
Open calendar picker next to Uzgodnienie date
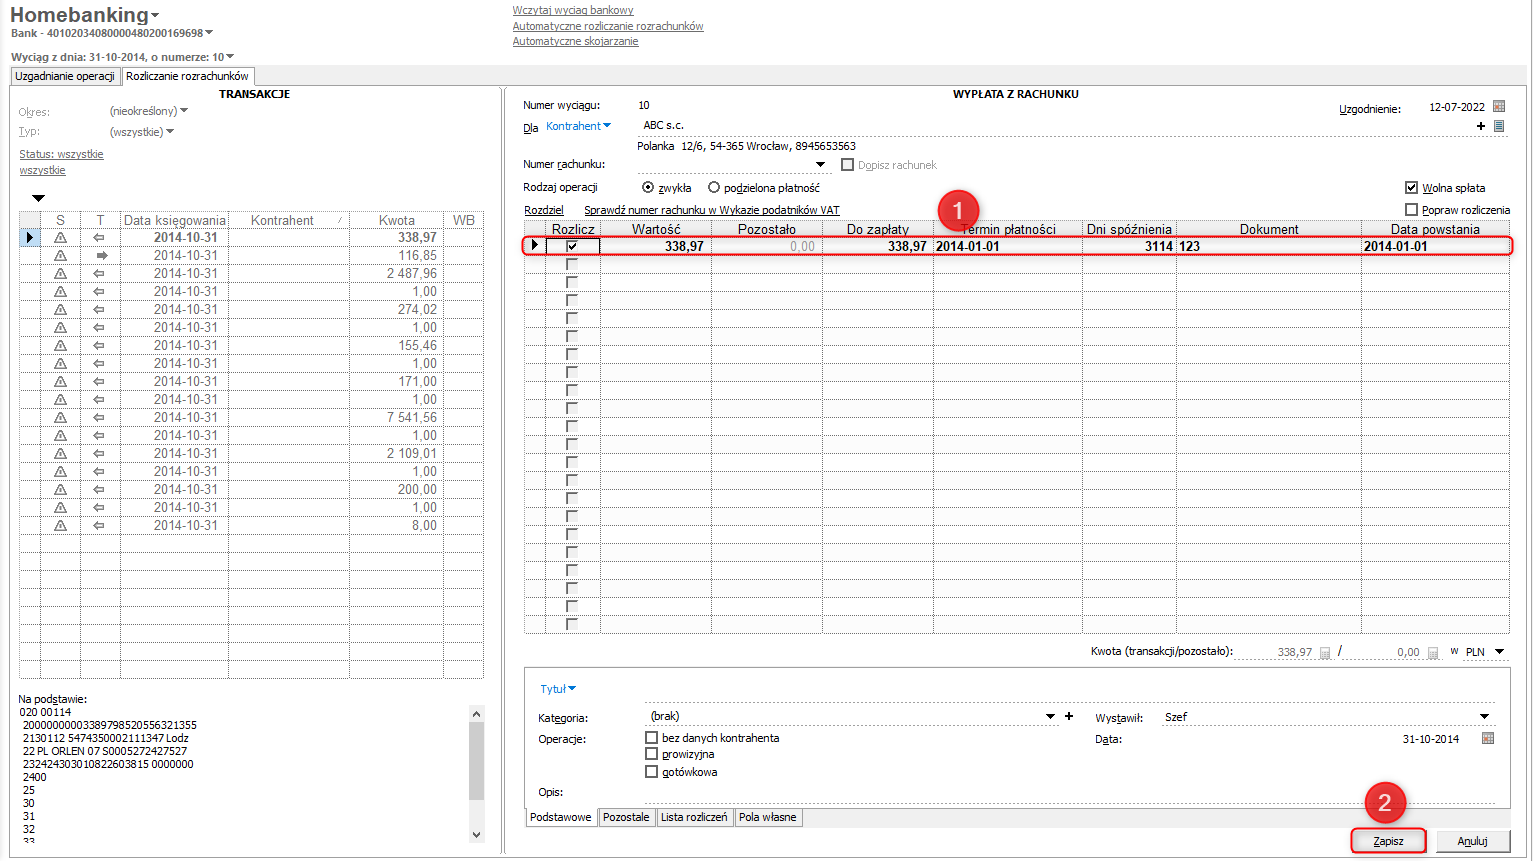pos(1498,107)
